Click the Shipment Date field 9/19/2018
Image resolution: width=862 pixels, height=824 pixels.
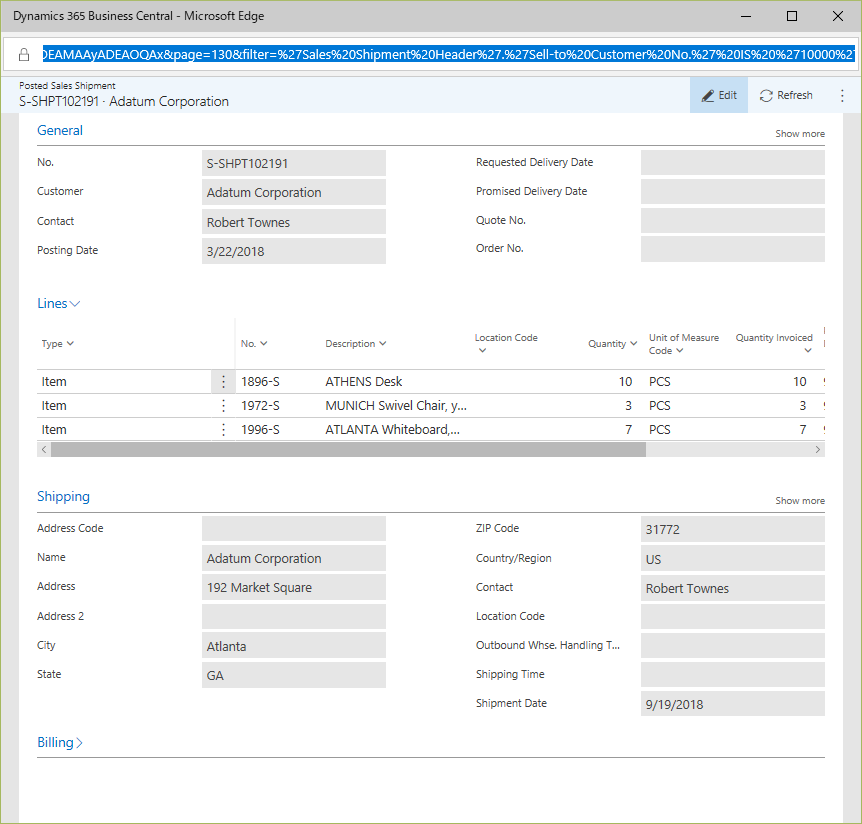(x=733, y=704)
